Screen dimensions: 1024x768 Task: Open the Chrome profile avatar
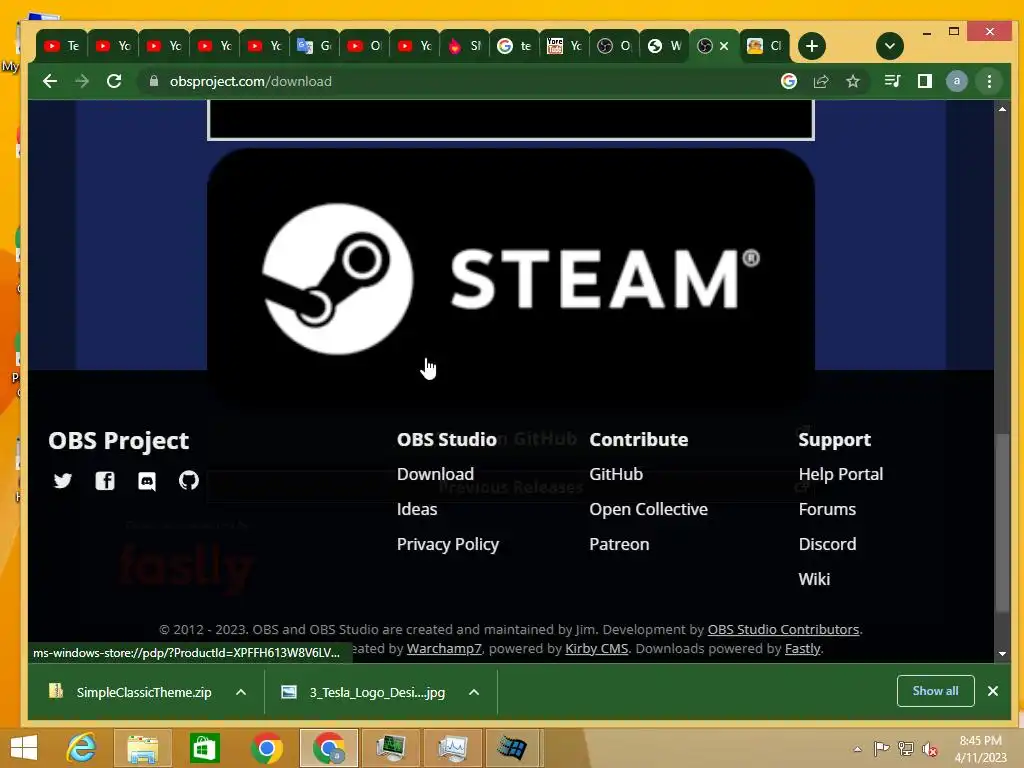pyautogui.click(x=957, y=81)
